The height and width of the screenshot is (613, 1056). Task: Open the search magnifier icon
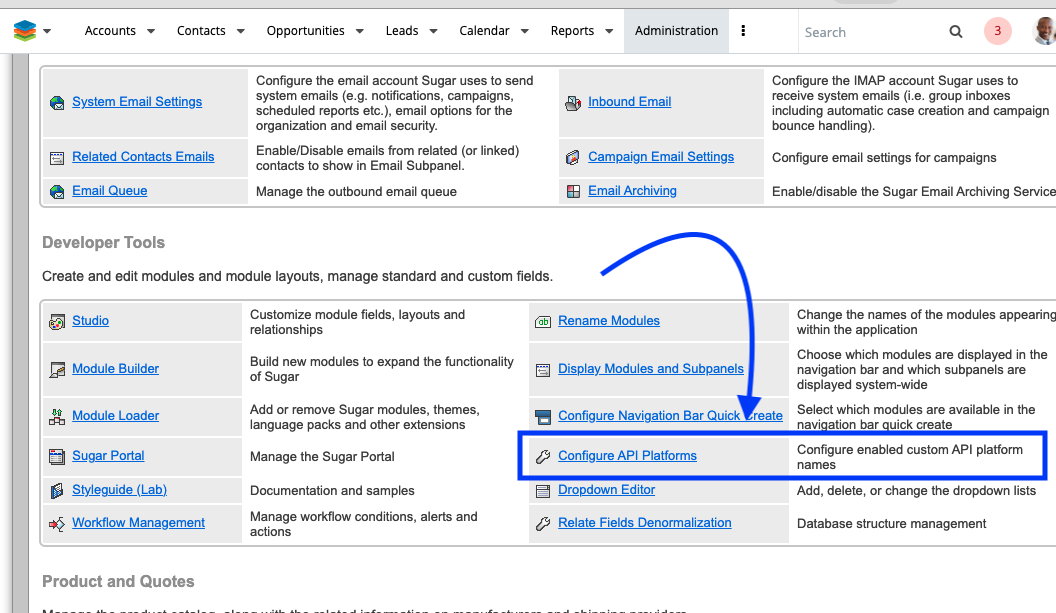955,31
